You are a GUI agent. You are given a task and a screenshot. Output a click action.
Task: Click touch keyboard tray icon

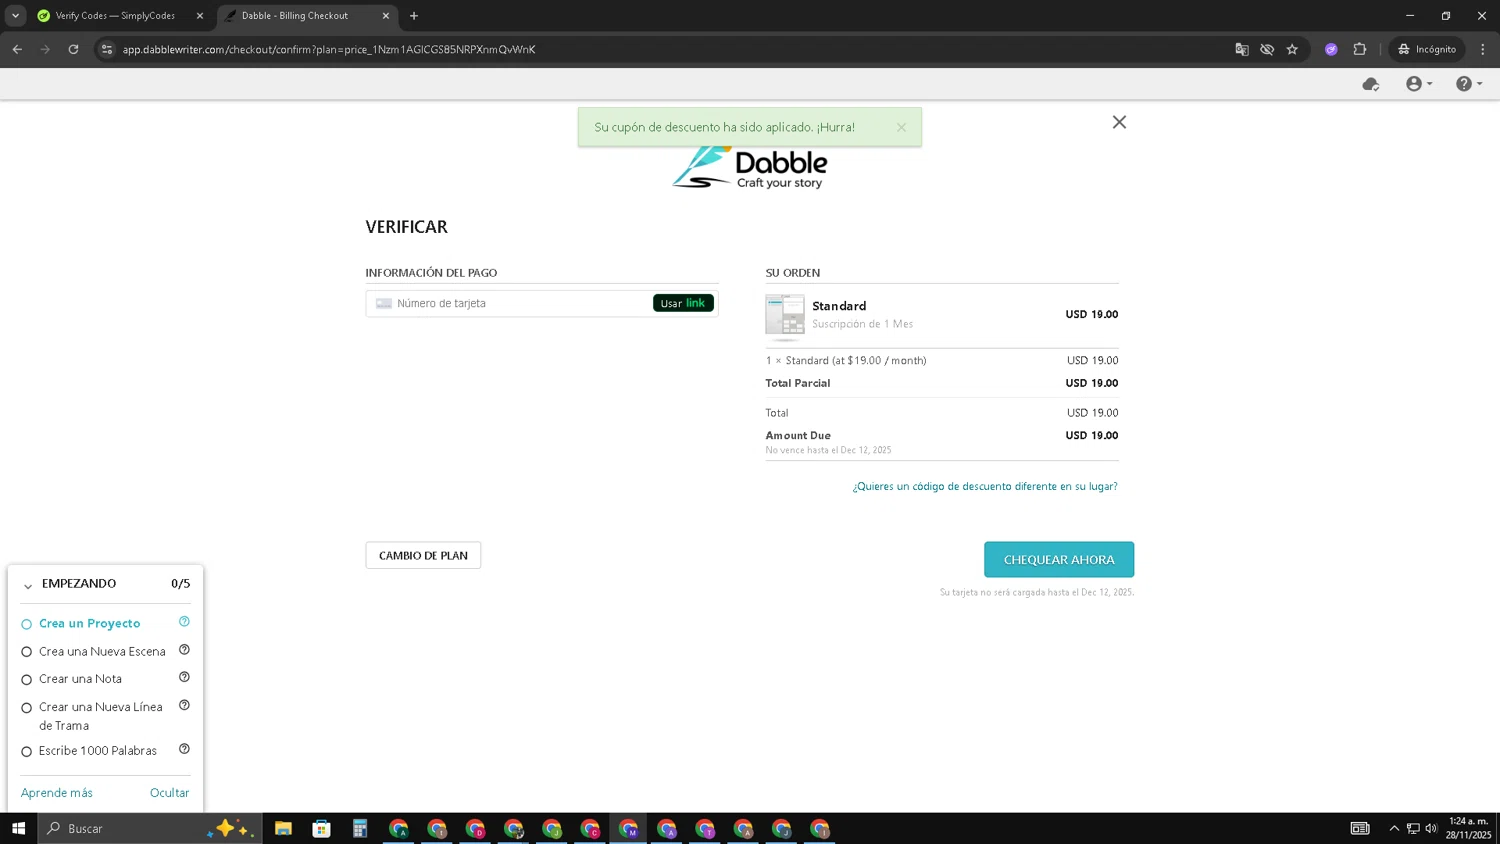1360,828
